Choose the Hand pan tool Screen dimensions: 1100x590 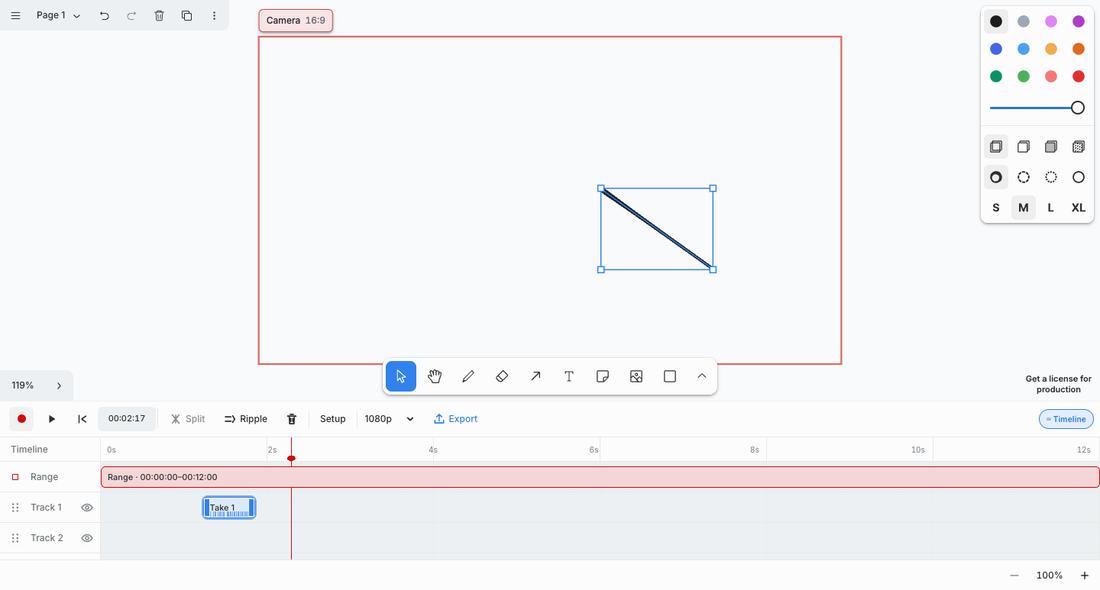tap(434, 377)
